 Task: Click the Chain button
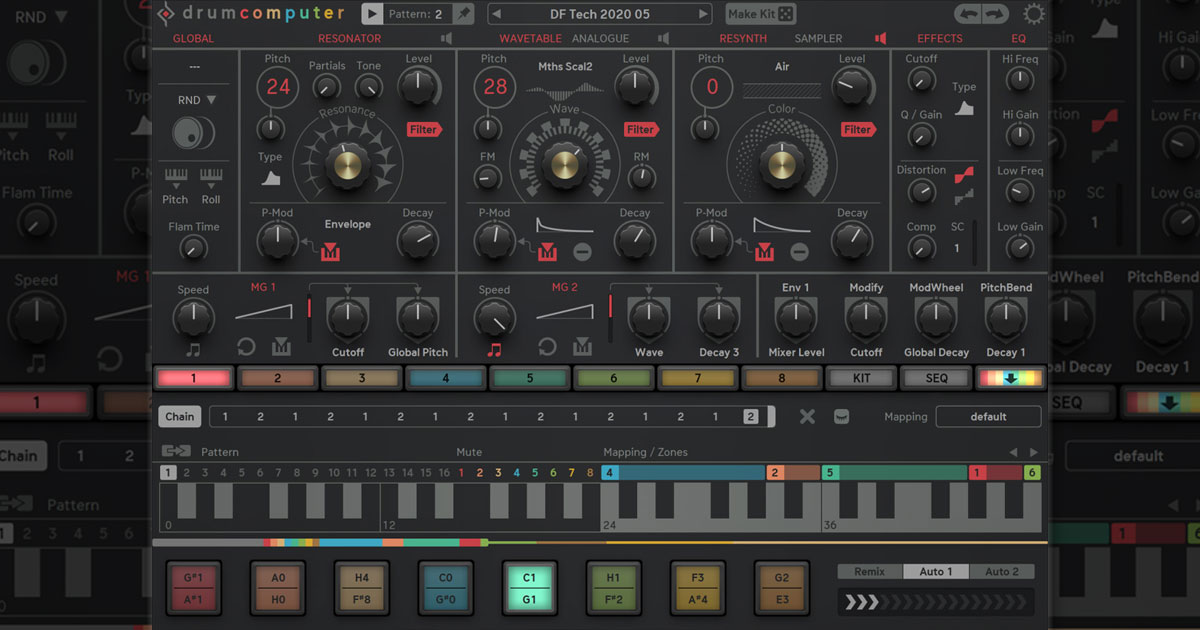[x=179, y=416]
